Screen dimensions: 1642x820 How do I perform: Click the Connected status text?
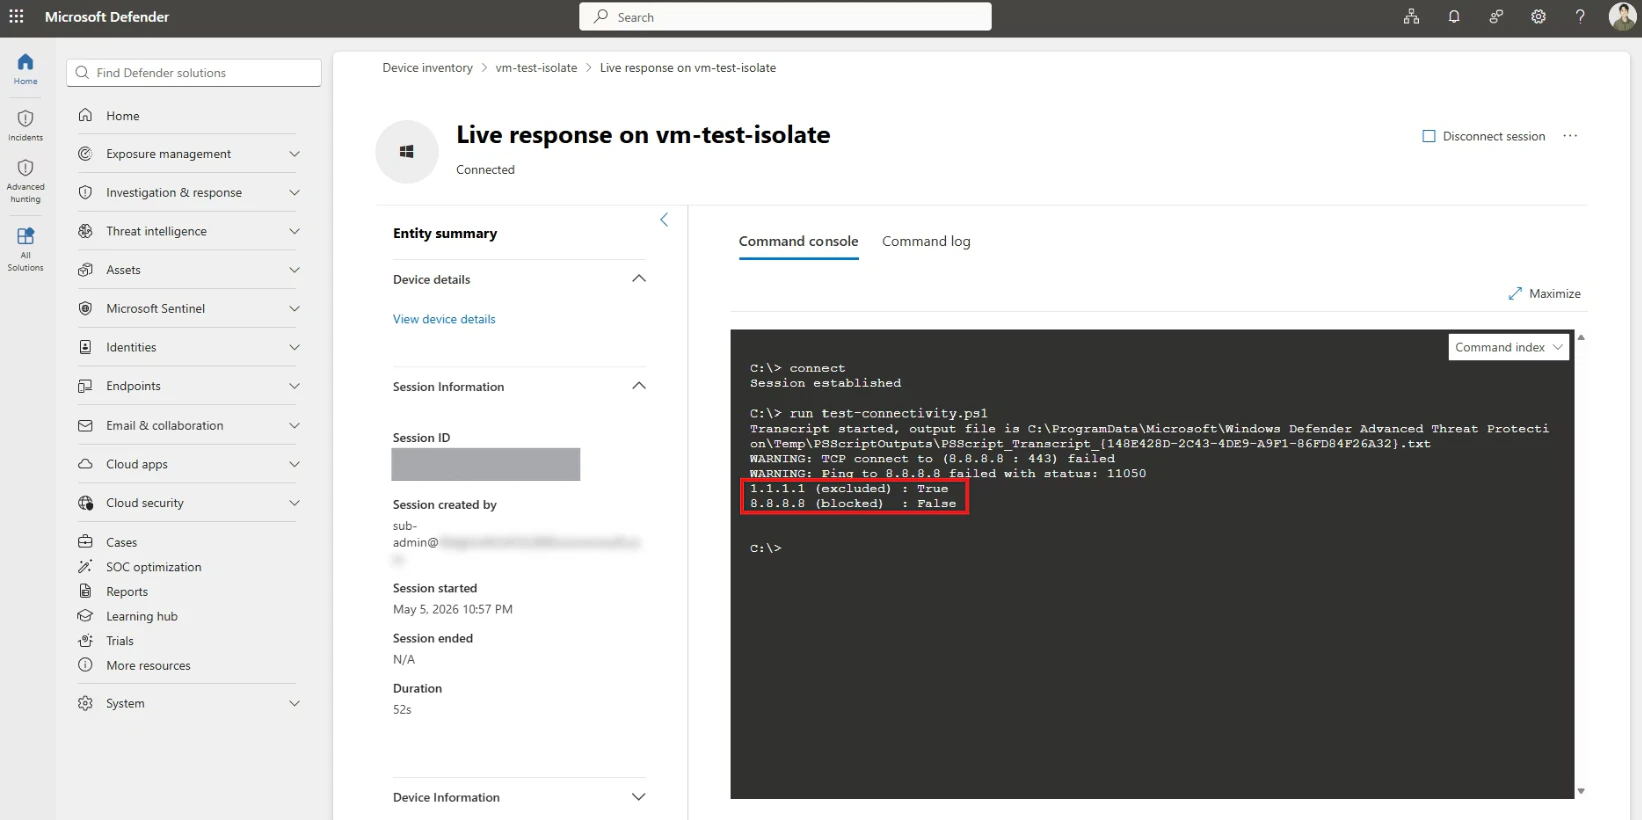[x=485, y=170]
